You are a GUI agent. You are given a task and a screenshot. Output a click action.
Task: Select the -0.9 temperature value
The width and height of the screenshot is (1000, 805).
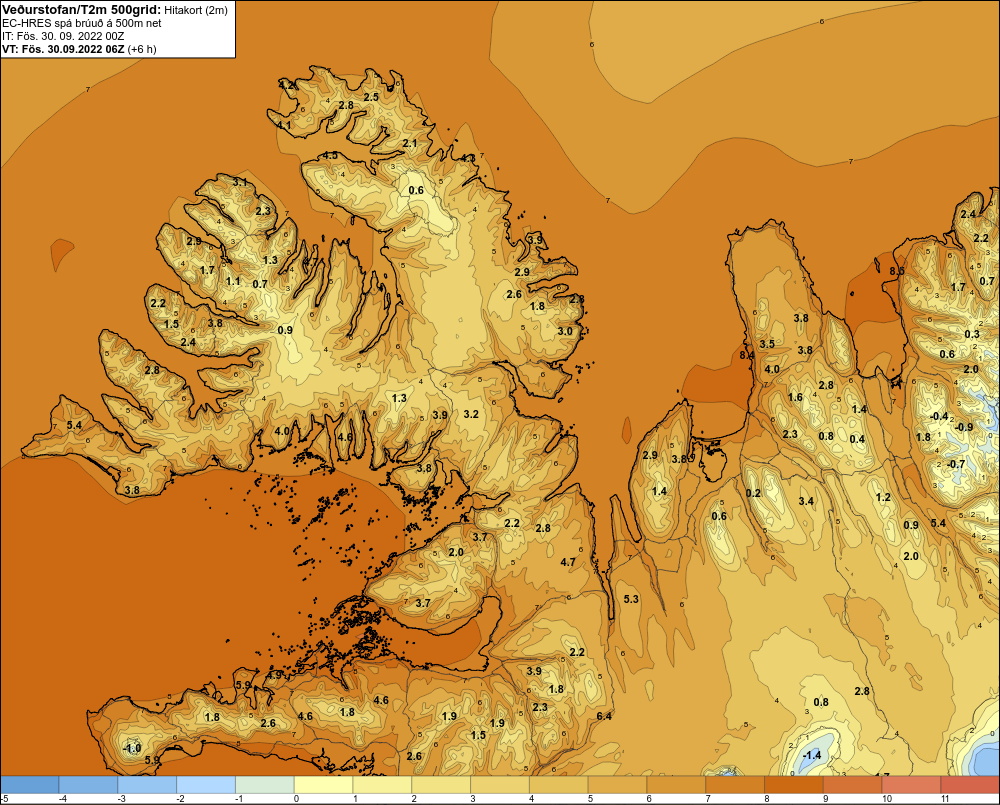point(965,427)
